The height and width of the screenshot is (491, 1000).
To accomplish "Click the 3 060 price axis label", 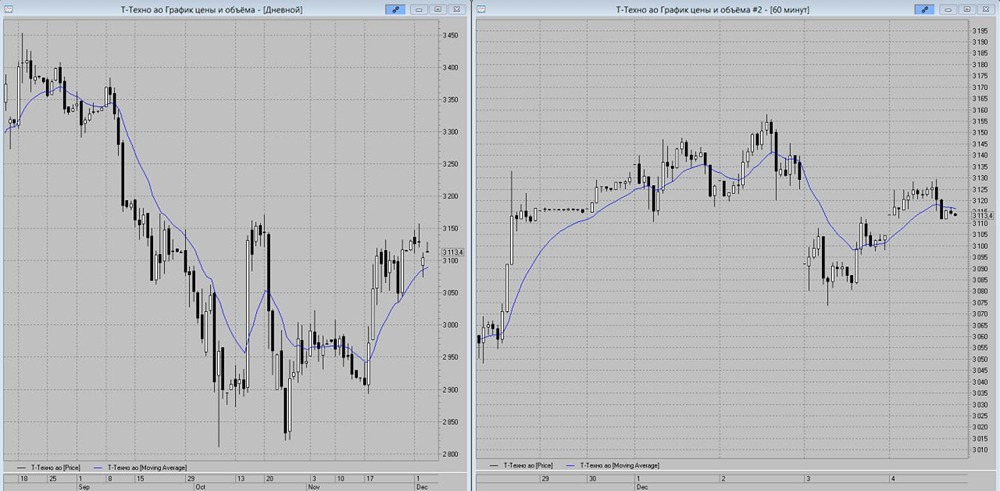I will click(980, 337).
